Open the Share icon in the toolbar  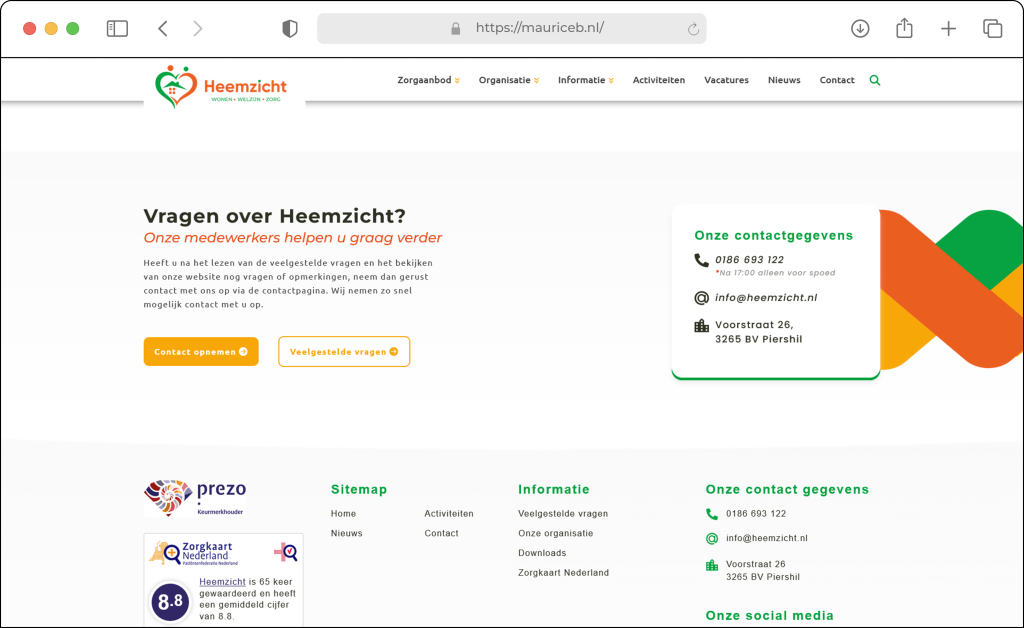pos(904,28)
